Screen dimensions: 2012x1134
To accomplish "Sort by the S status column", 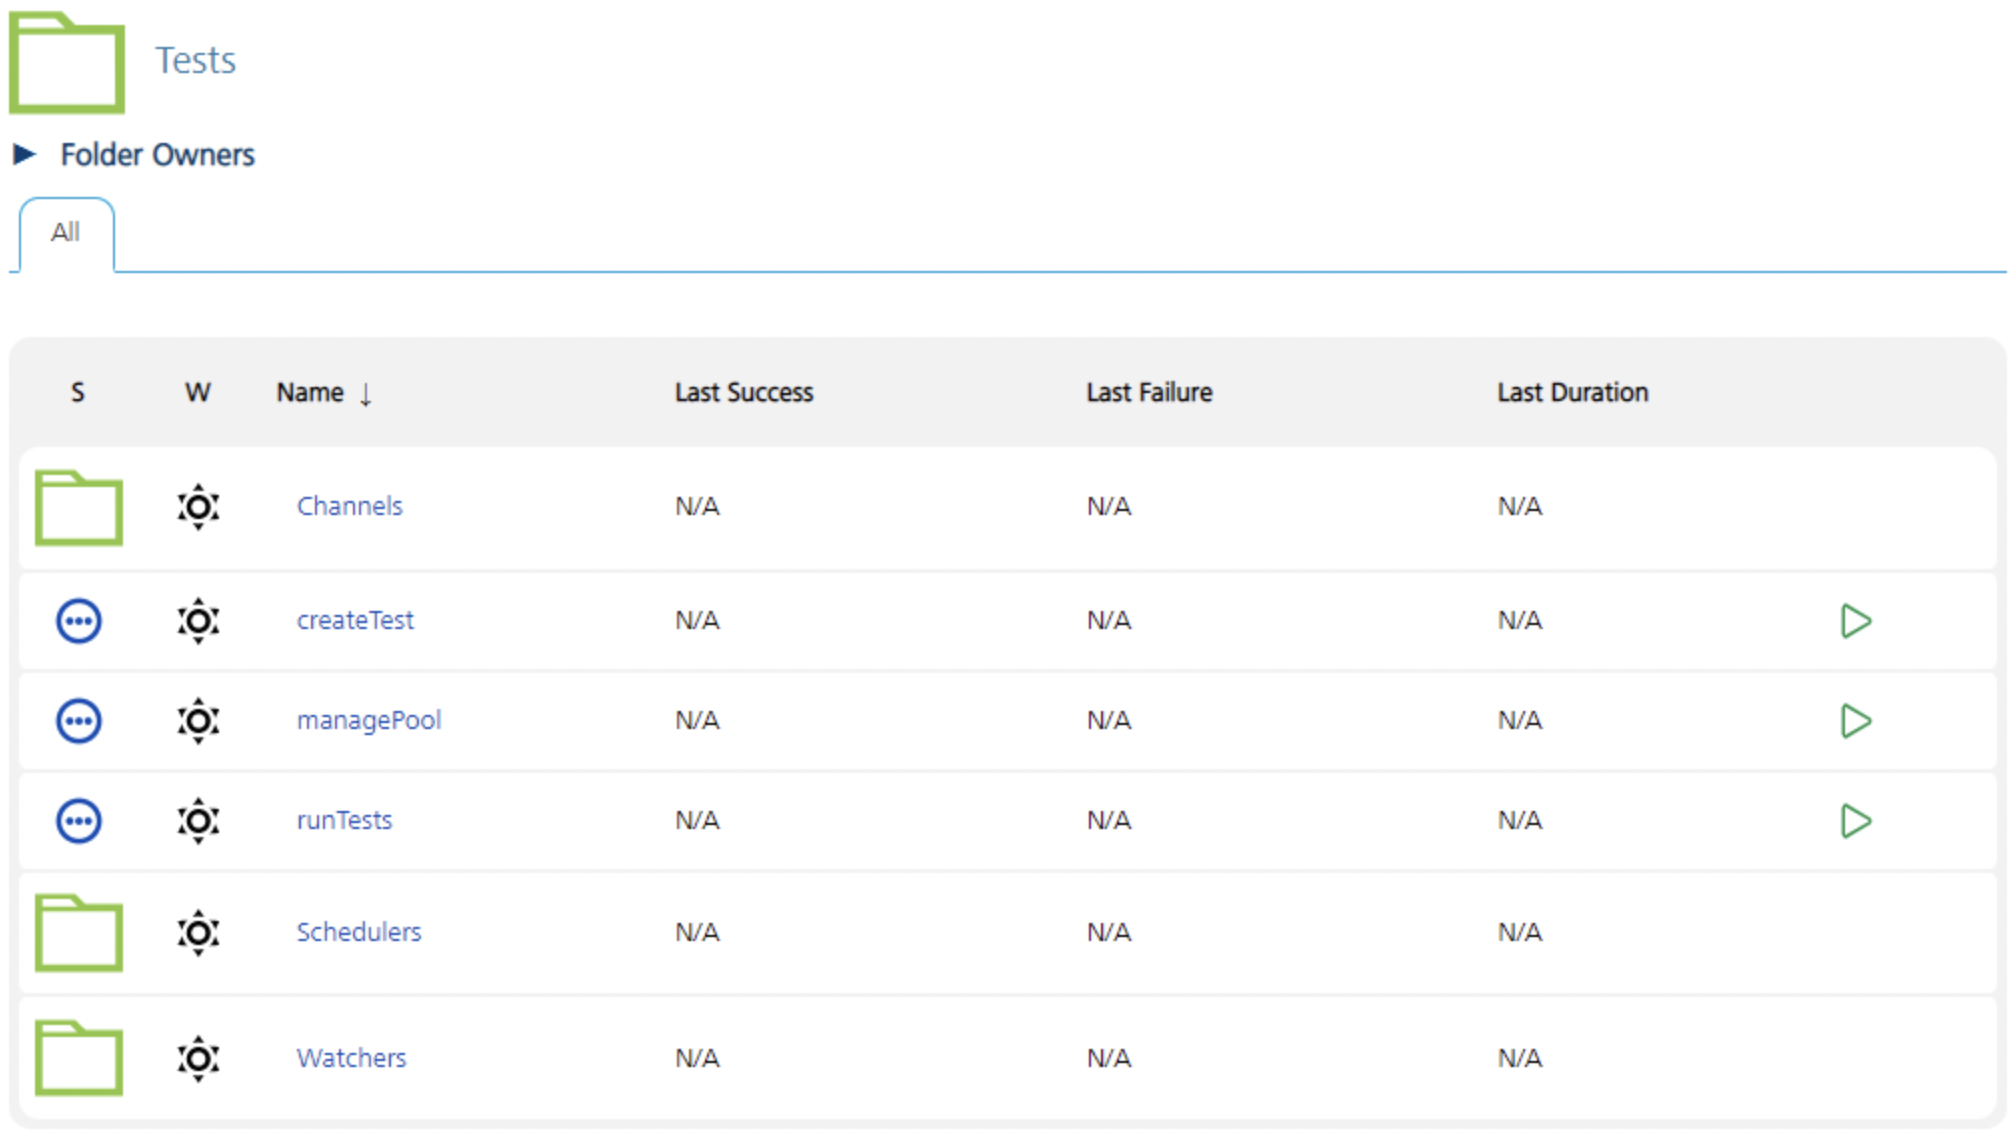I will [78, 393].
